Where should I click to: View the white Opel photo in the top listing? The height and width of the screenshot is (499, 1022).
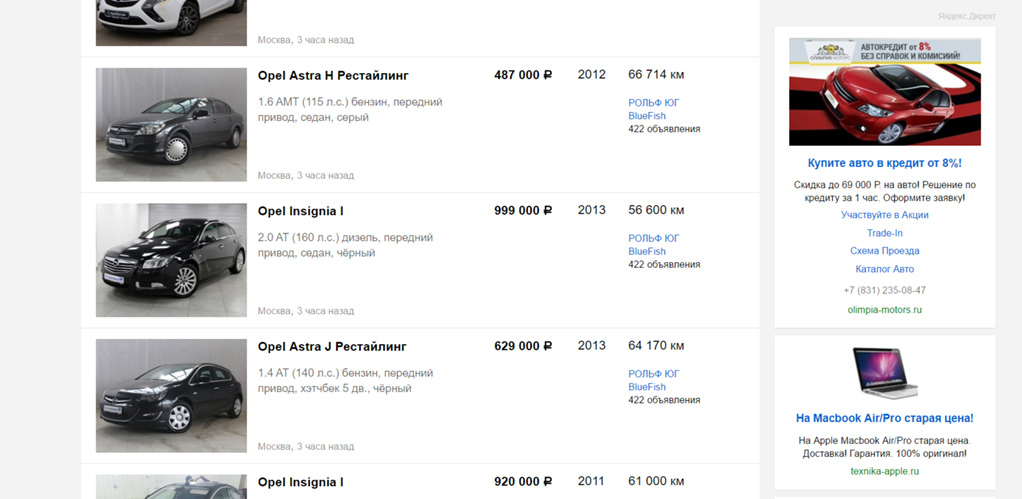point(171,23)
